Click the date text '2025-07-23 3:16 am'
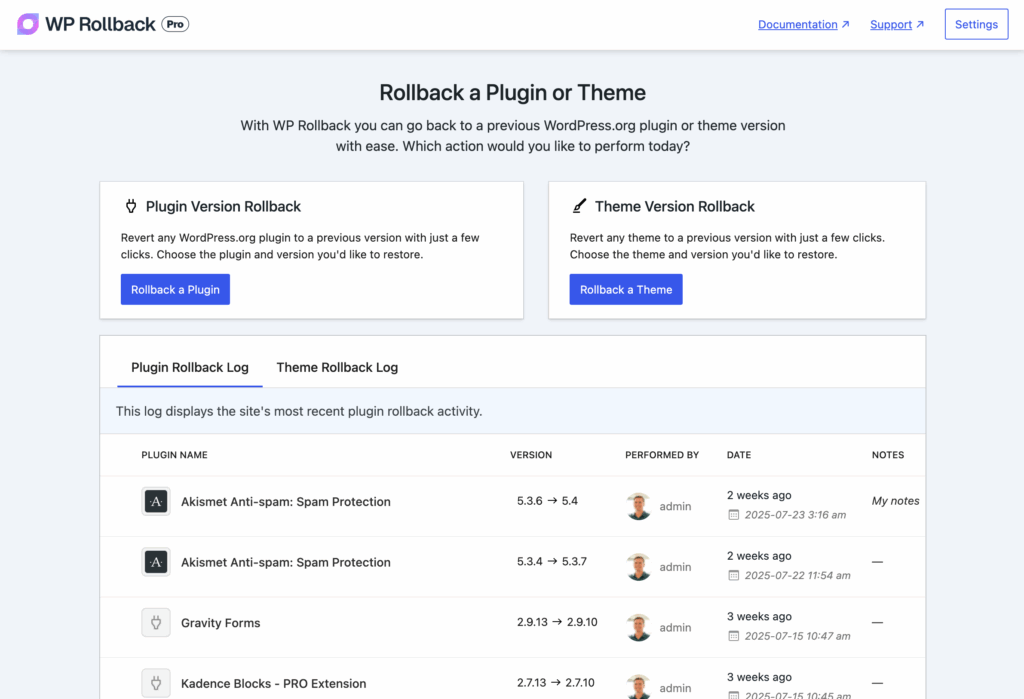 [x=795, y=515]
